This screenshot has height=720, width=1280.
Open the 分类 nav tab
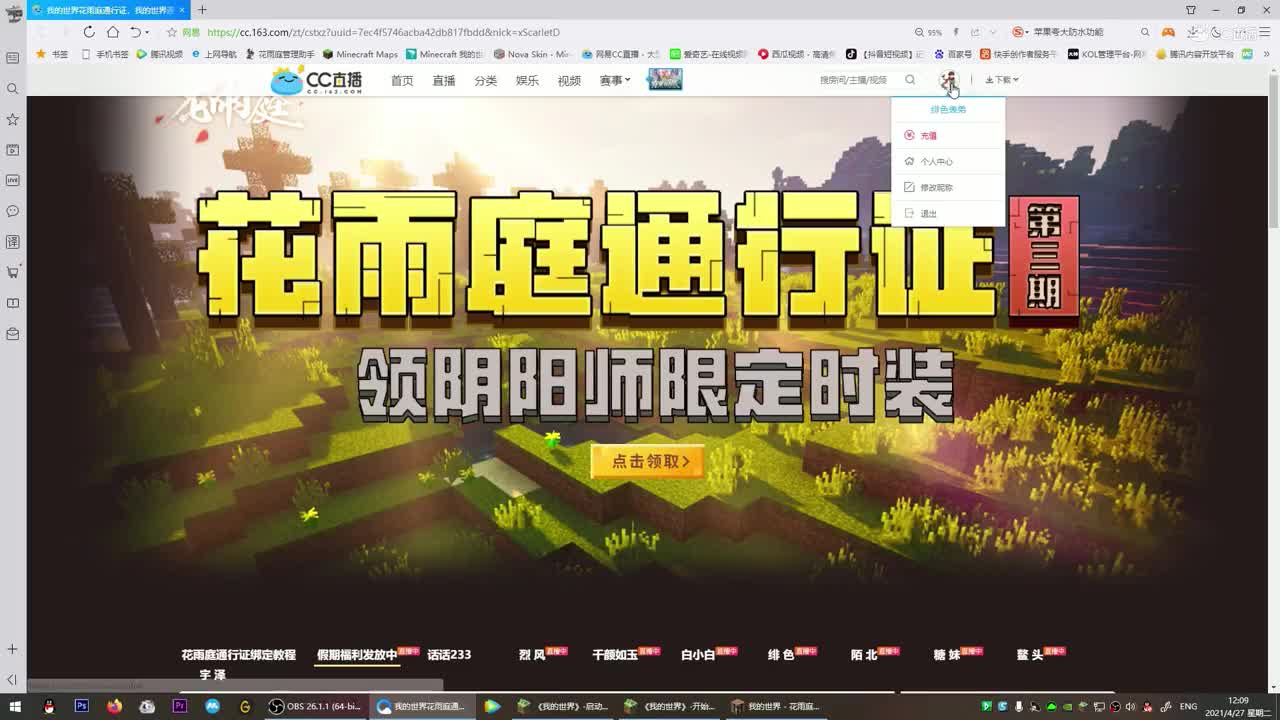486,80
